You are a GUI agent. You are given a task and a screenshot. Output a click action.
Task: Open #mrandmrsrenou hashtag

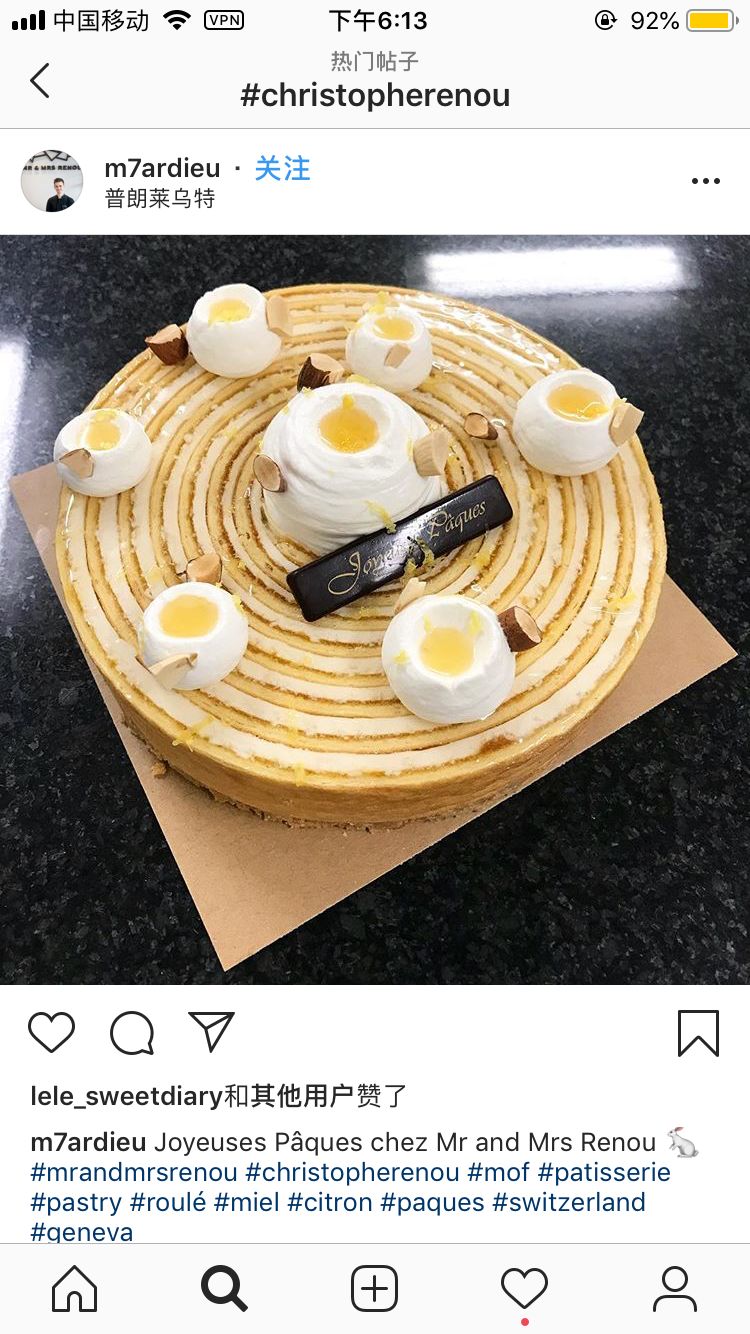click(134, 1172)
